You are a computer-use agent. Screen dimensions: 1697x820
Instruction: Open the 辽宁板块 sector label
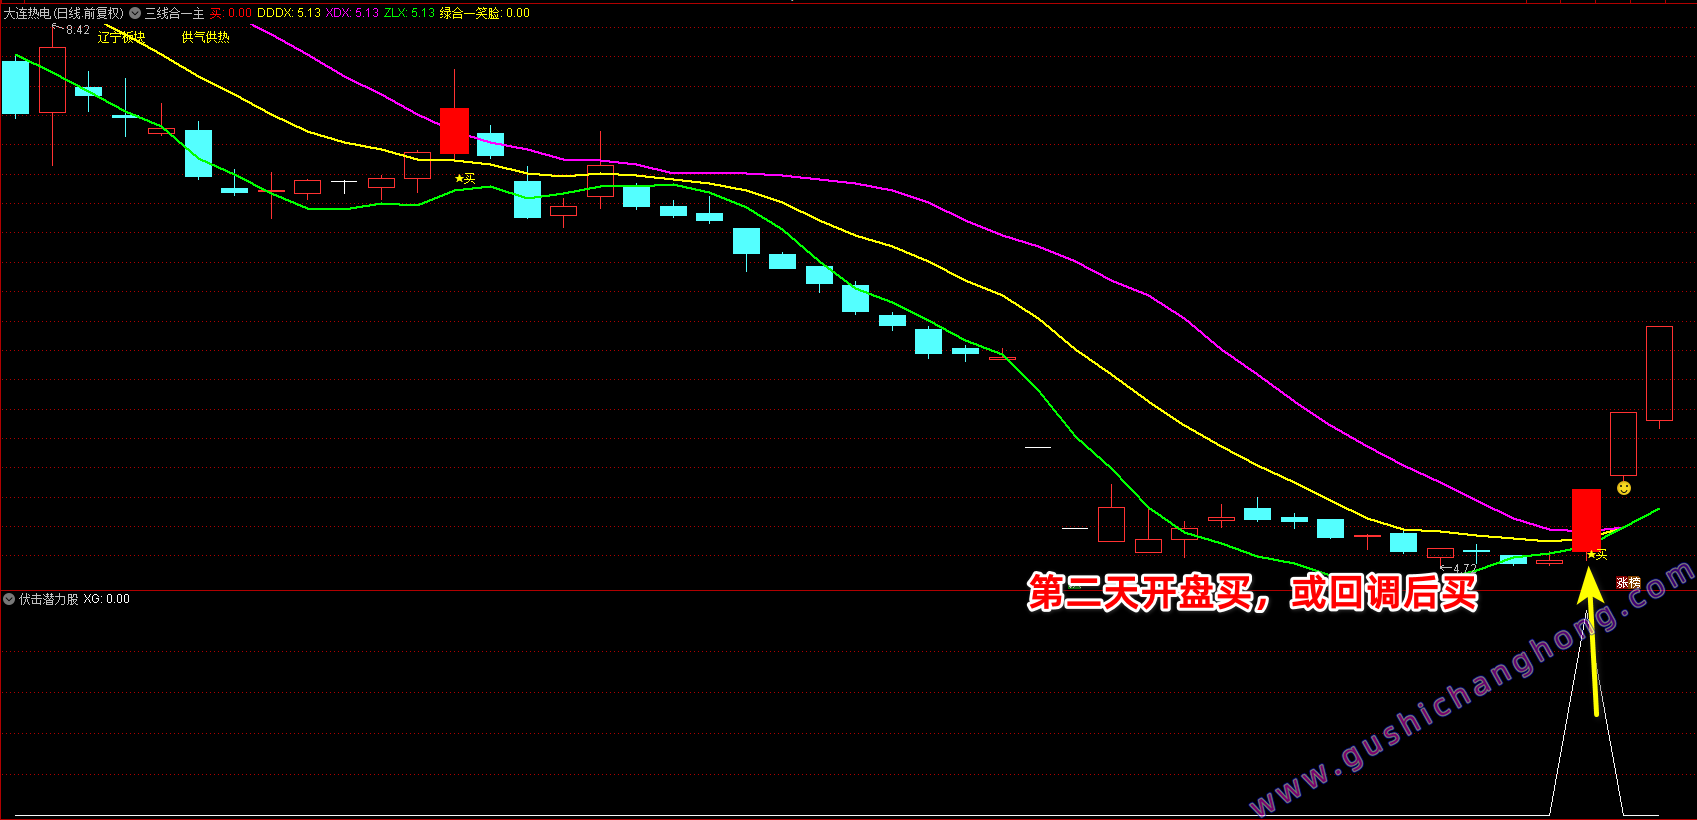pyautogui.click(x=122, y=37)
